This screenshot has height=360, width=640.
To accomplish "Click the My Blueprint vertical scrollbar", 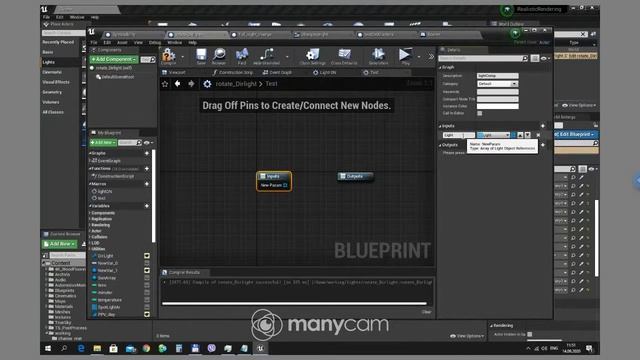I will (x=153, y=196).
